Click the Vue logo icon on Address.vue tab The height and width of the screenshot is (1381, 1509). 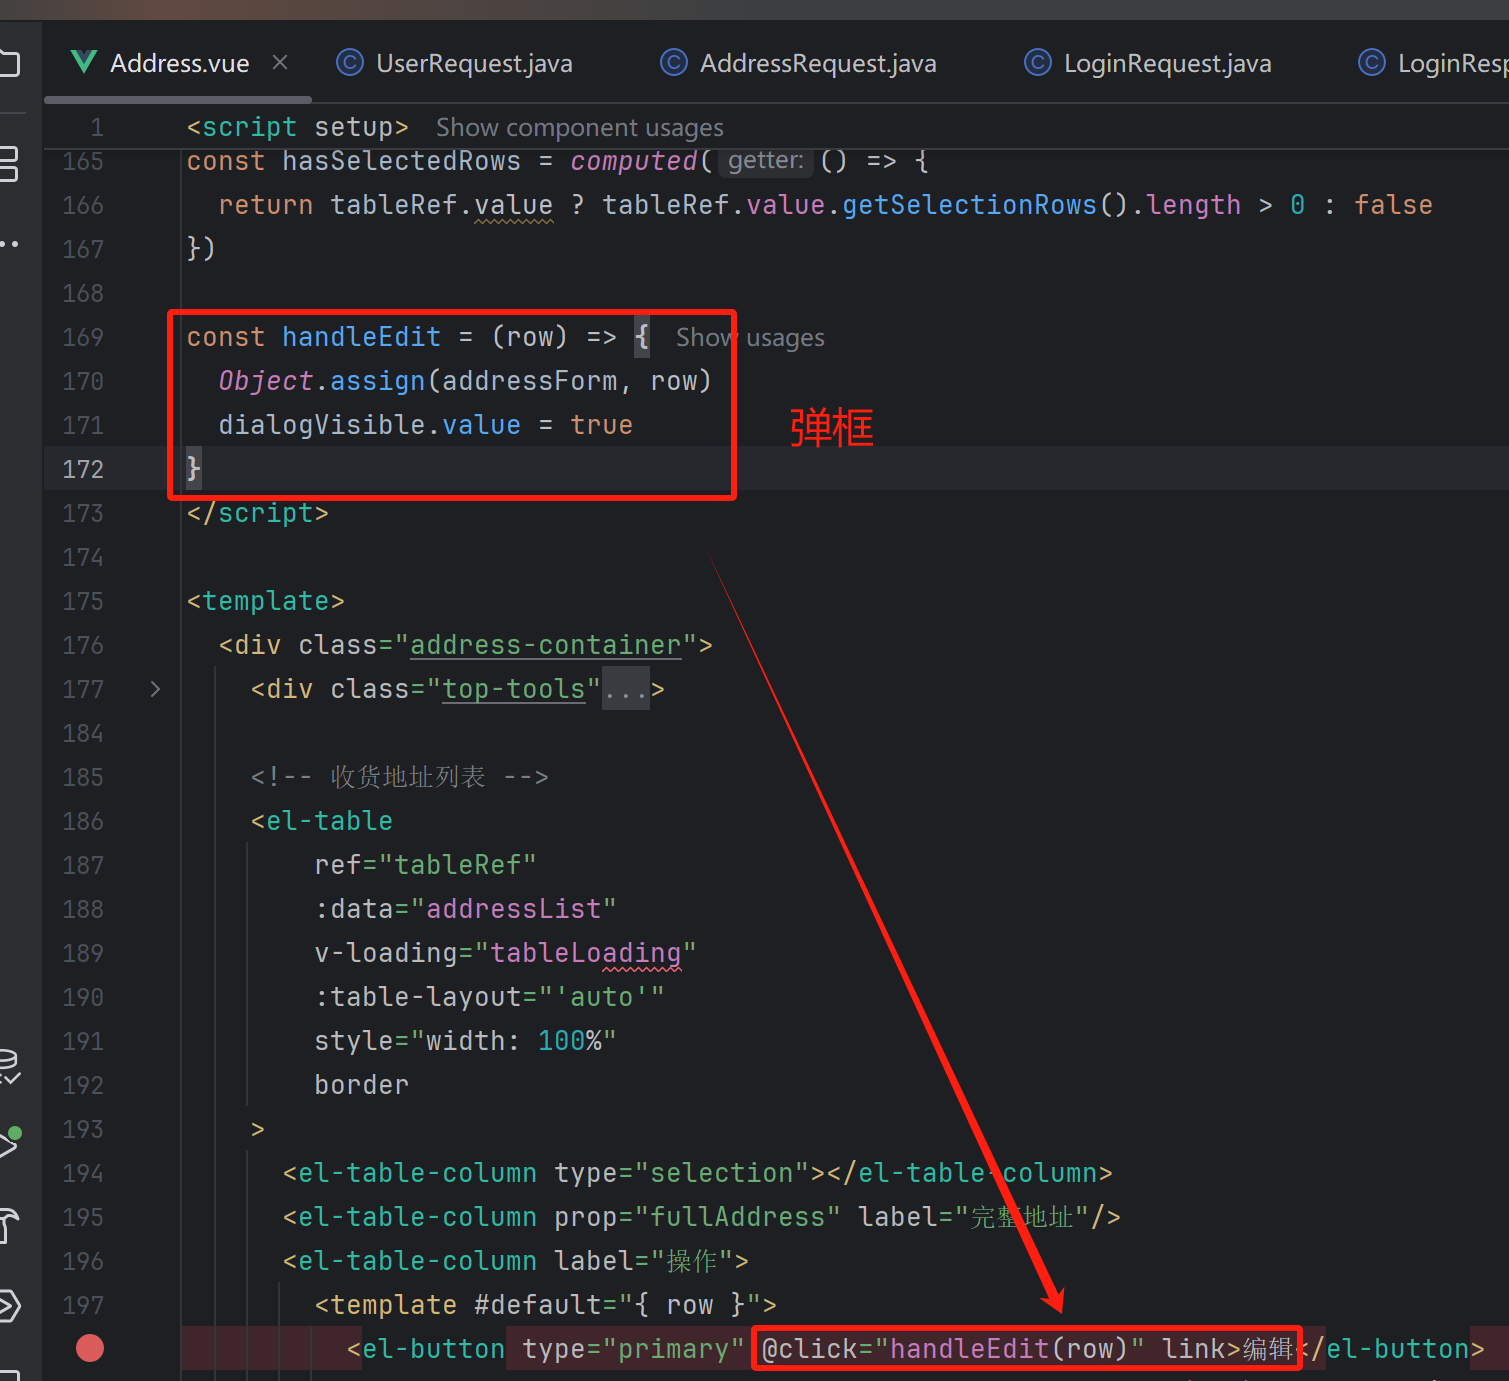[84, 63]
